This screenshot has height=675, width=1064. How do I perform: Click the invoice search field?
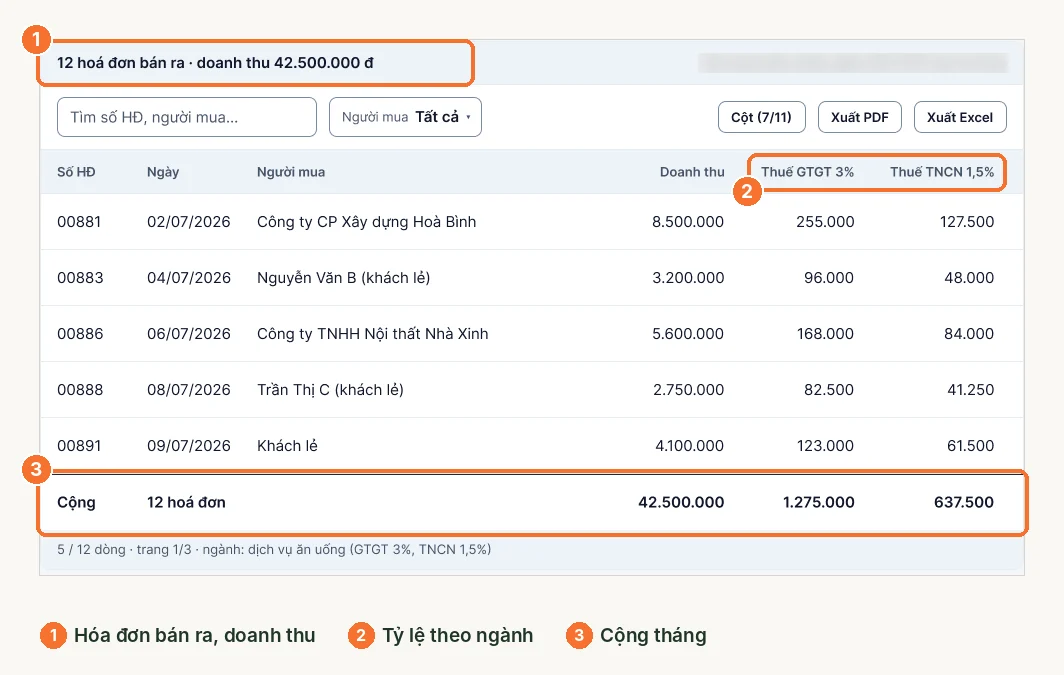pos(187,117)
